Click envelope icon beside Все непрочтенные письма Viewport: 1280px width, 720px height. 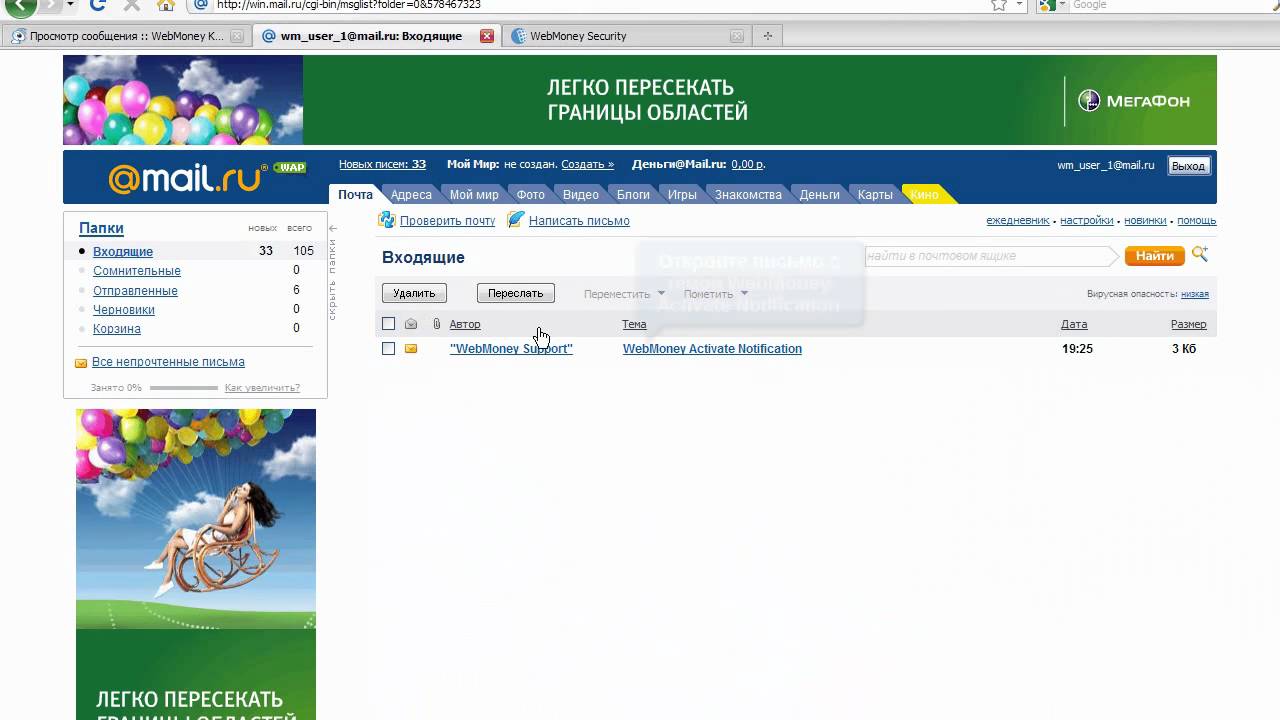pos(81,363)
